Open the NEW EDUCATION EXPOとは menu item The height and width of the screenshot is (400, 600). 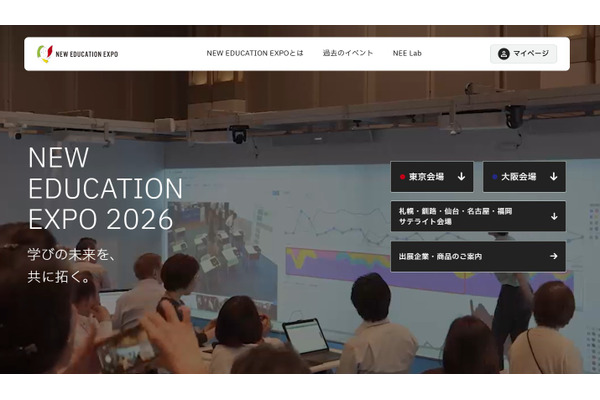(x=255, y=53)
